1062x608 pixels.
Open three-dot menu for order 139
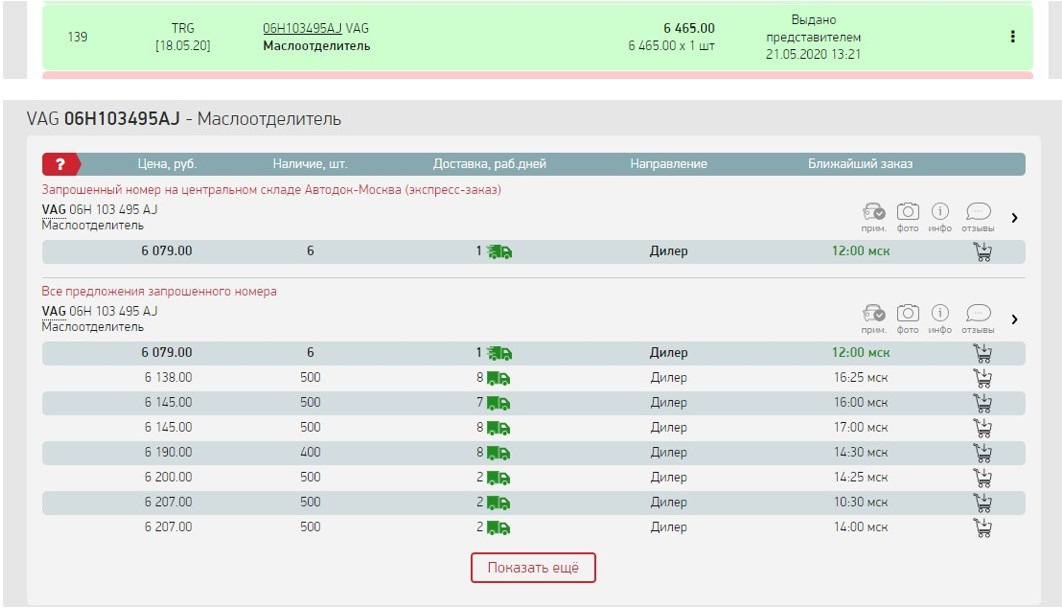click(x=1012, y=37)
